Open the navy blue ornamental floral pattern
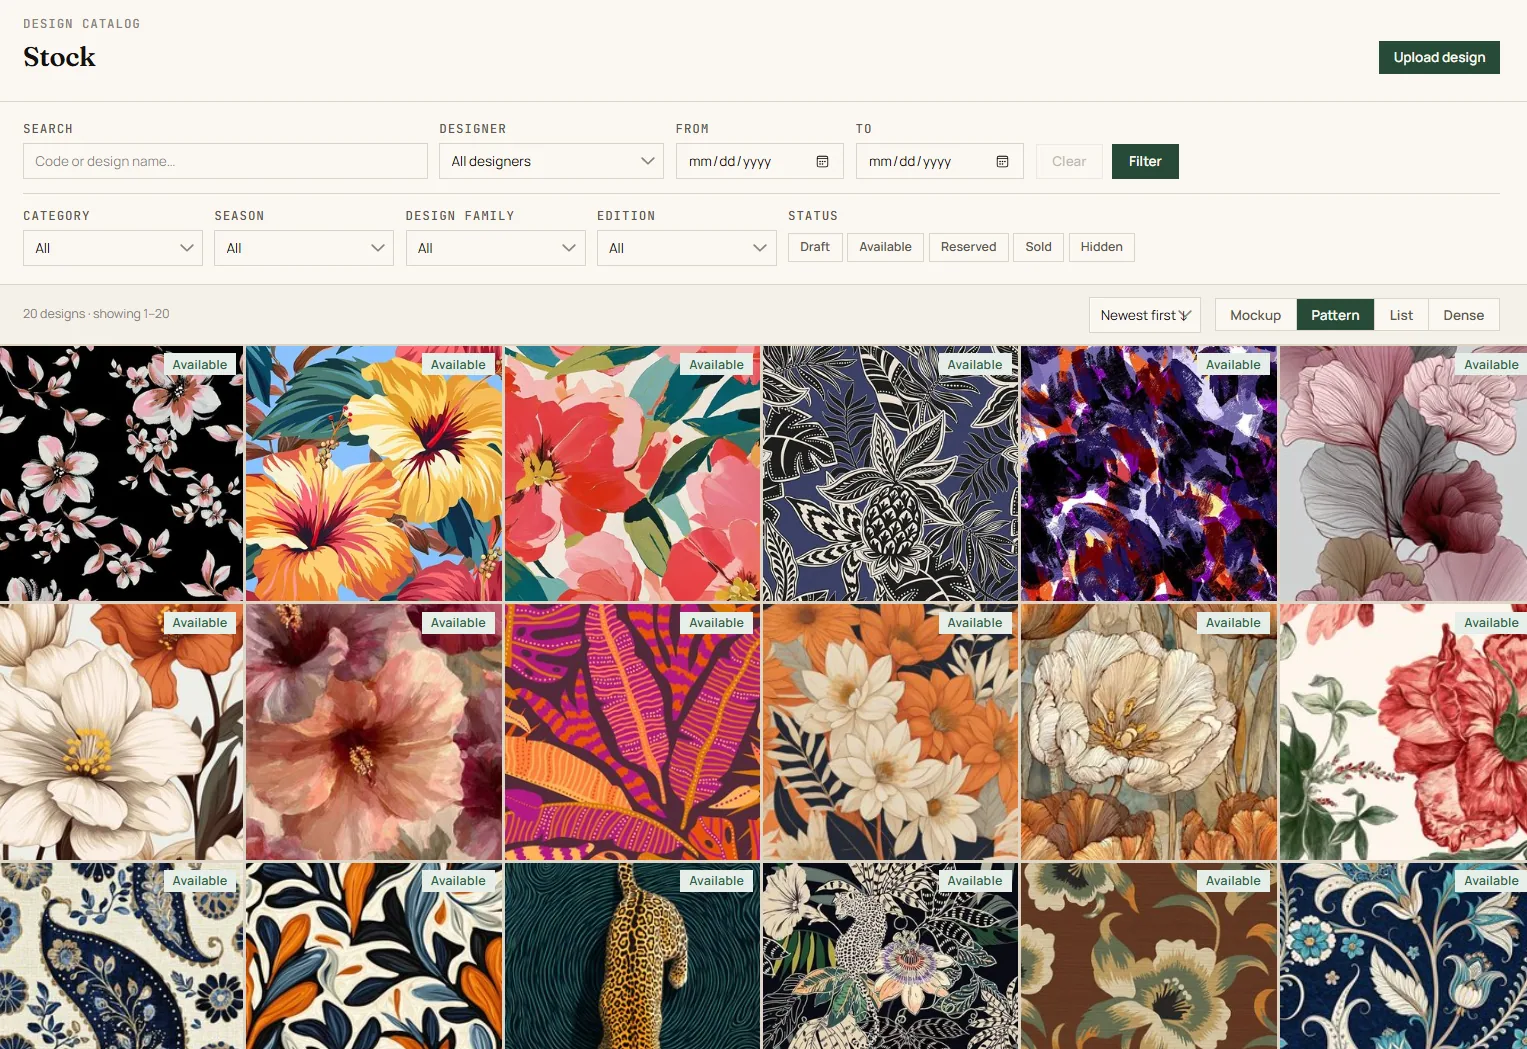The image size is (1527, 1049). click(1403, 956)
